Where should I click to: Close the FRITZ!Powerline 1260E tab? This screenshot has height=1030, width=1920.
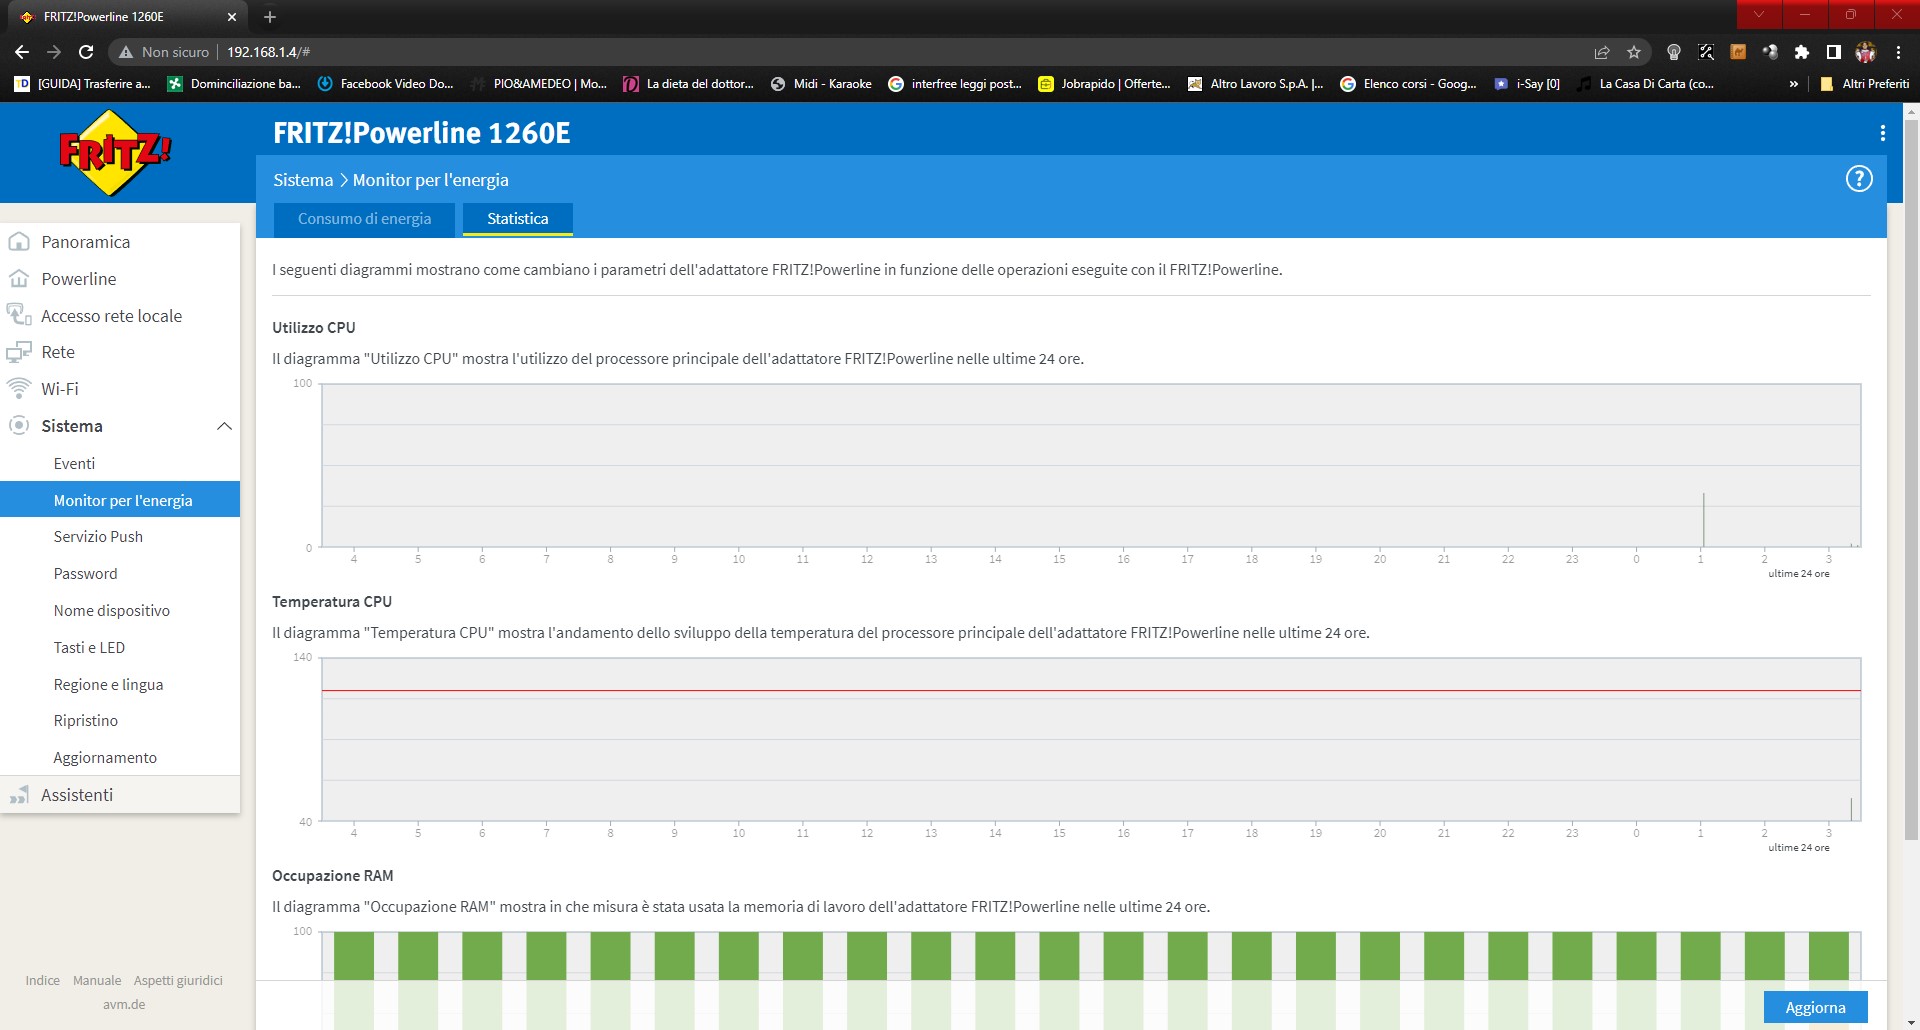pyautogui.click(x=232, y=17)
